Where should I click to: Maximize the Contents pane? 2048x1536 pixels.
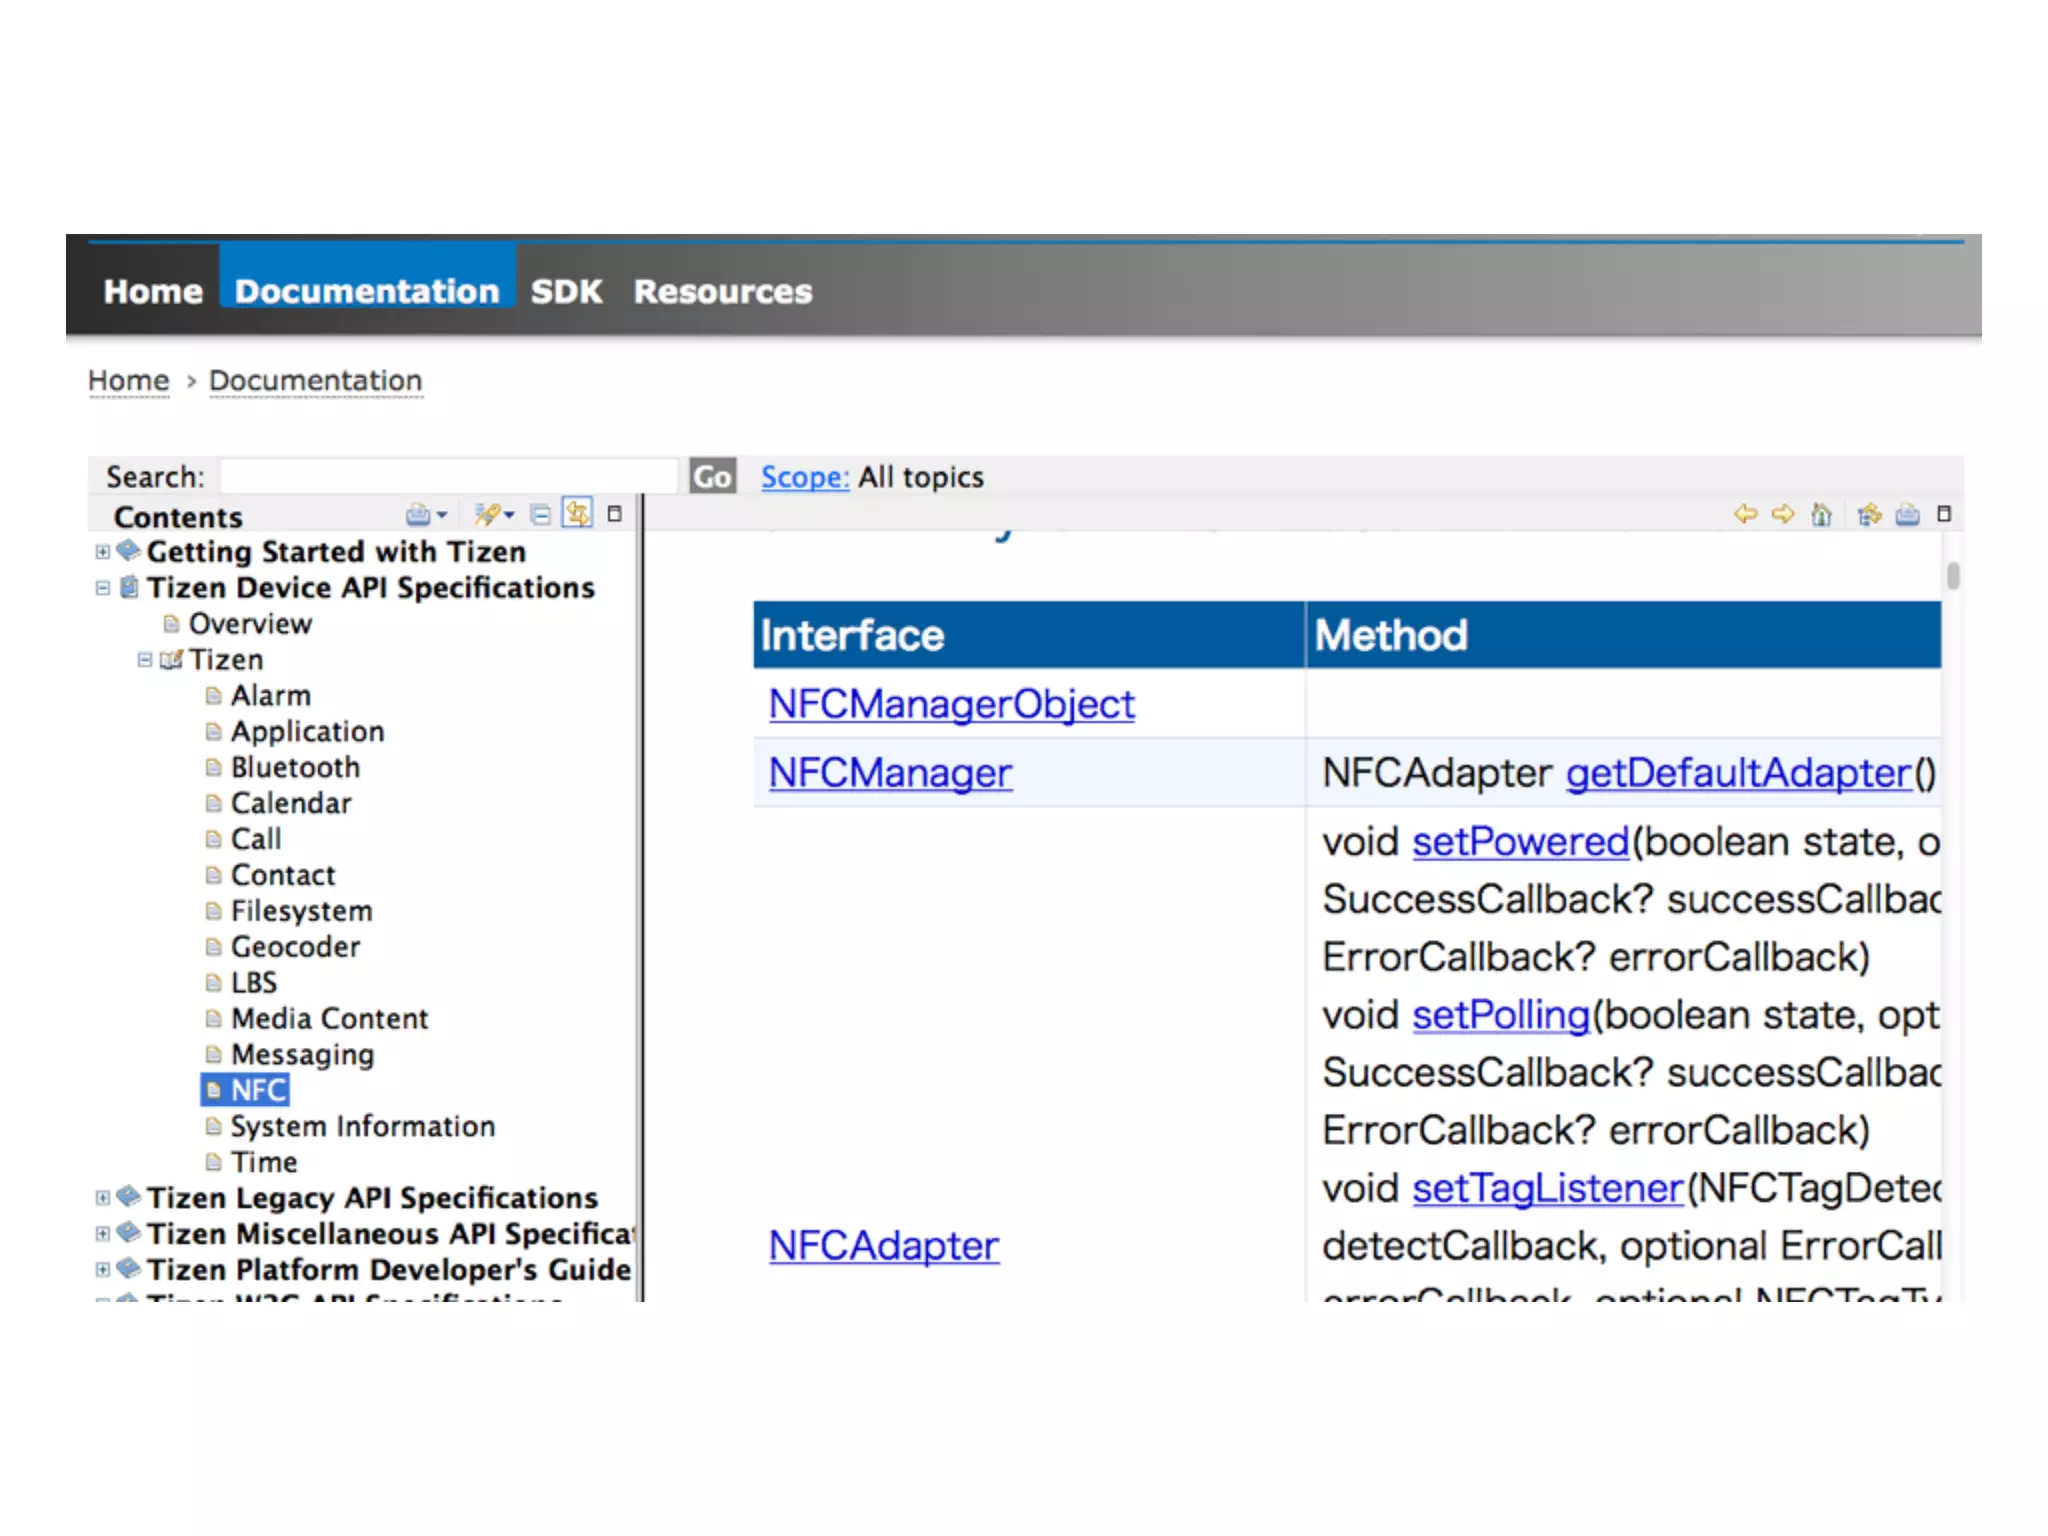point(615,514)
